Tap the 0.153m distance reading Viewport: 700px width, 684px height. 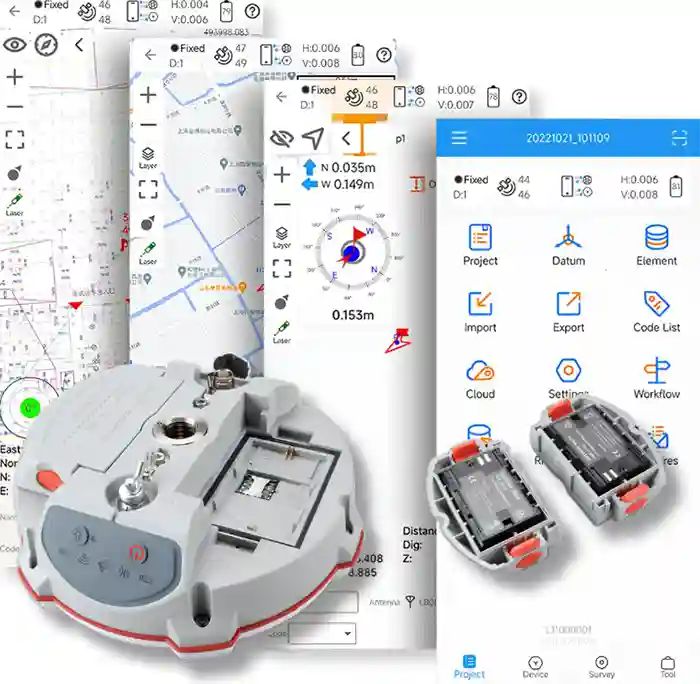click(353, 315)
